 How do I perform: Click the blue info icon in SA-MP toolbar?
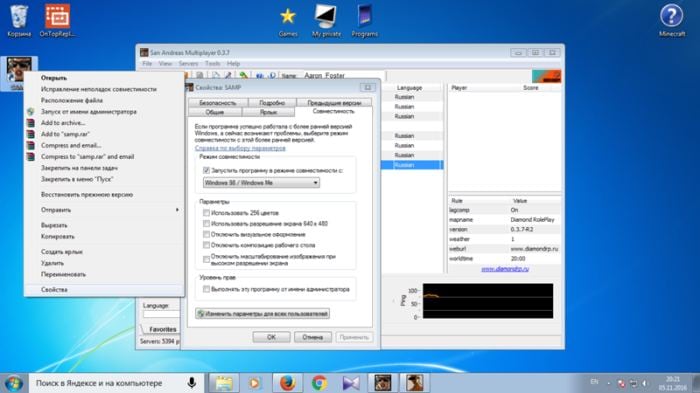[x=272, y=75]
